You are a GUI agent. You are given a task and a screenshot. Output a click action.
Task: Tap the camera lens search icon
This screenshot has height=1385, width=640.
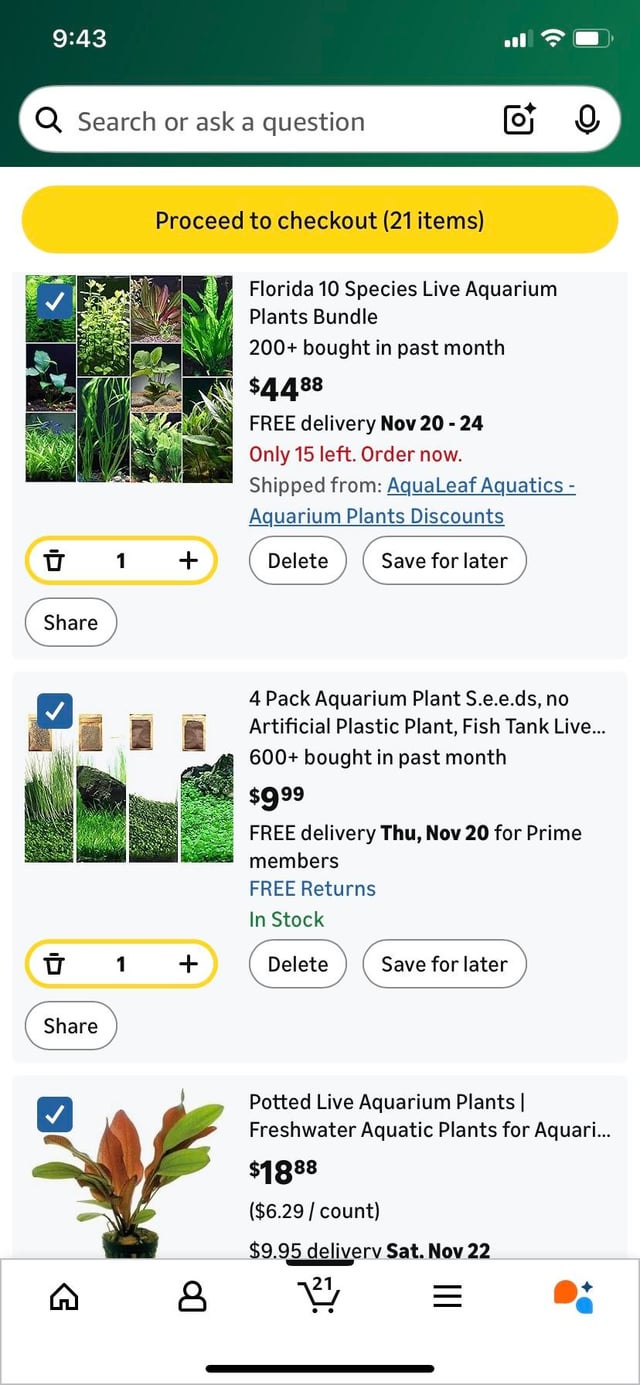[519, 121]
